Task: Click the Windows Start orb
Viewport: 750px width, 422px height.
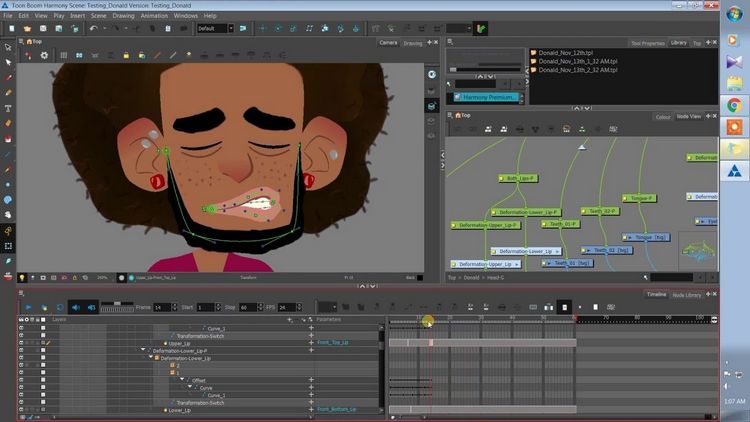Action: tap(734, 14)
